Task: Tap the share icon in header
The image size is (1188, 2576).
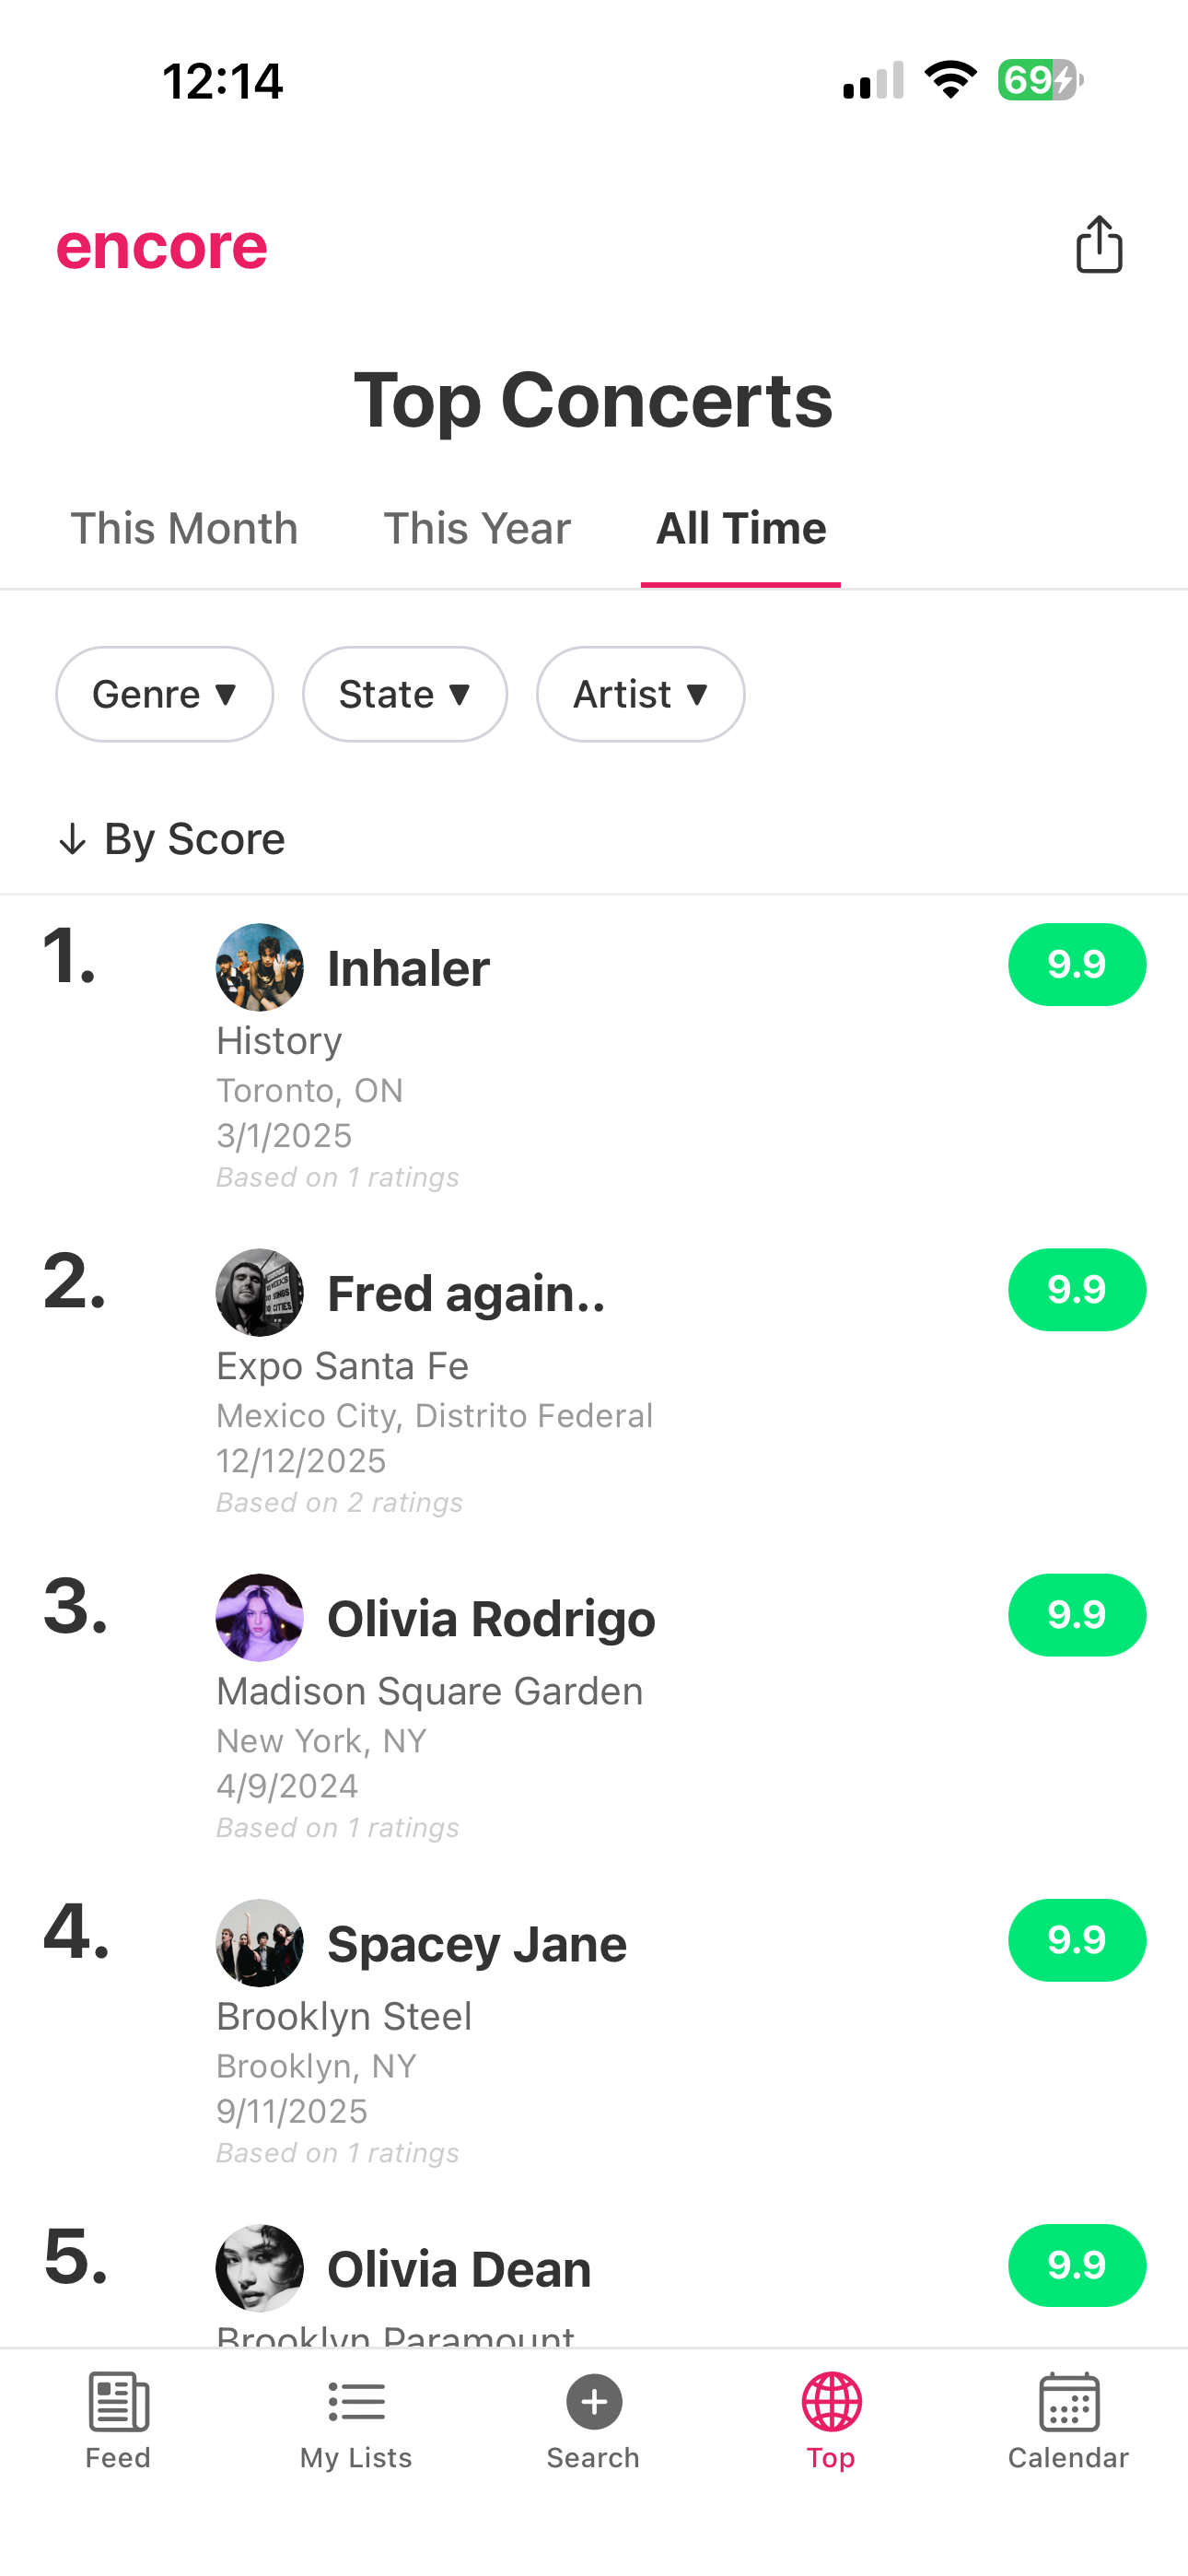Action: pos(1098,245)
